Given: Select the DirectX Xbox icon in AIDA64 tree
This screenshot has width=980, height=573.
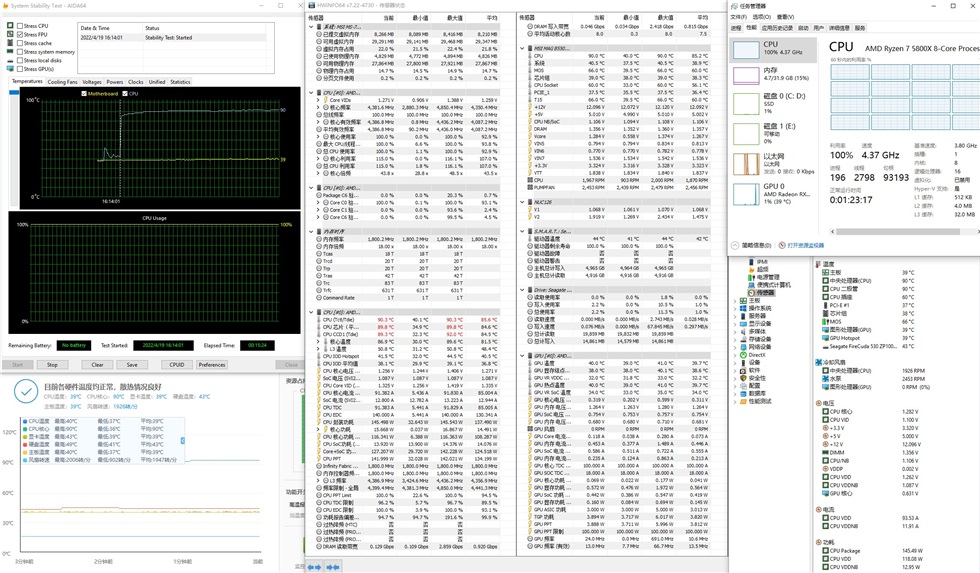Looking at the screenshot, I should (743, 354).
